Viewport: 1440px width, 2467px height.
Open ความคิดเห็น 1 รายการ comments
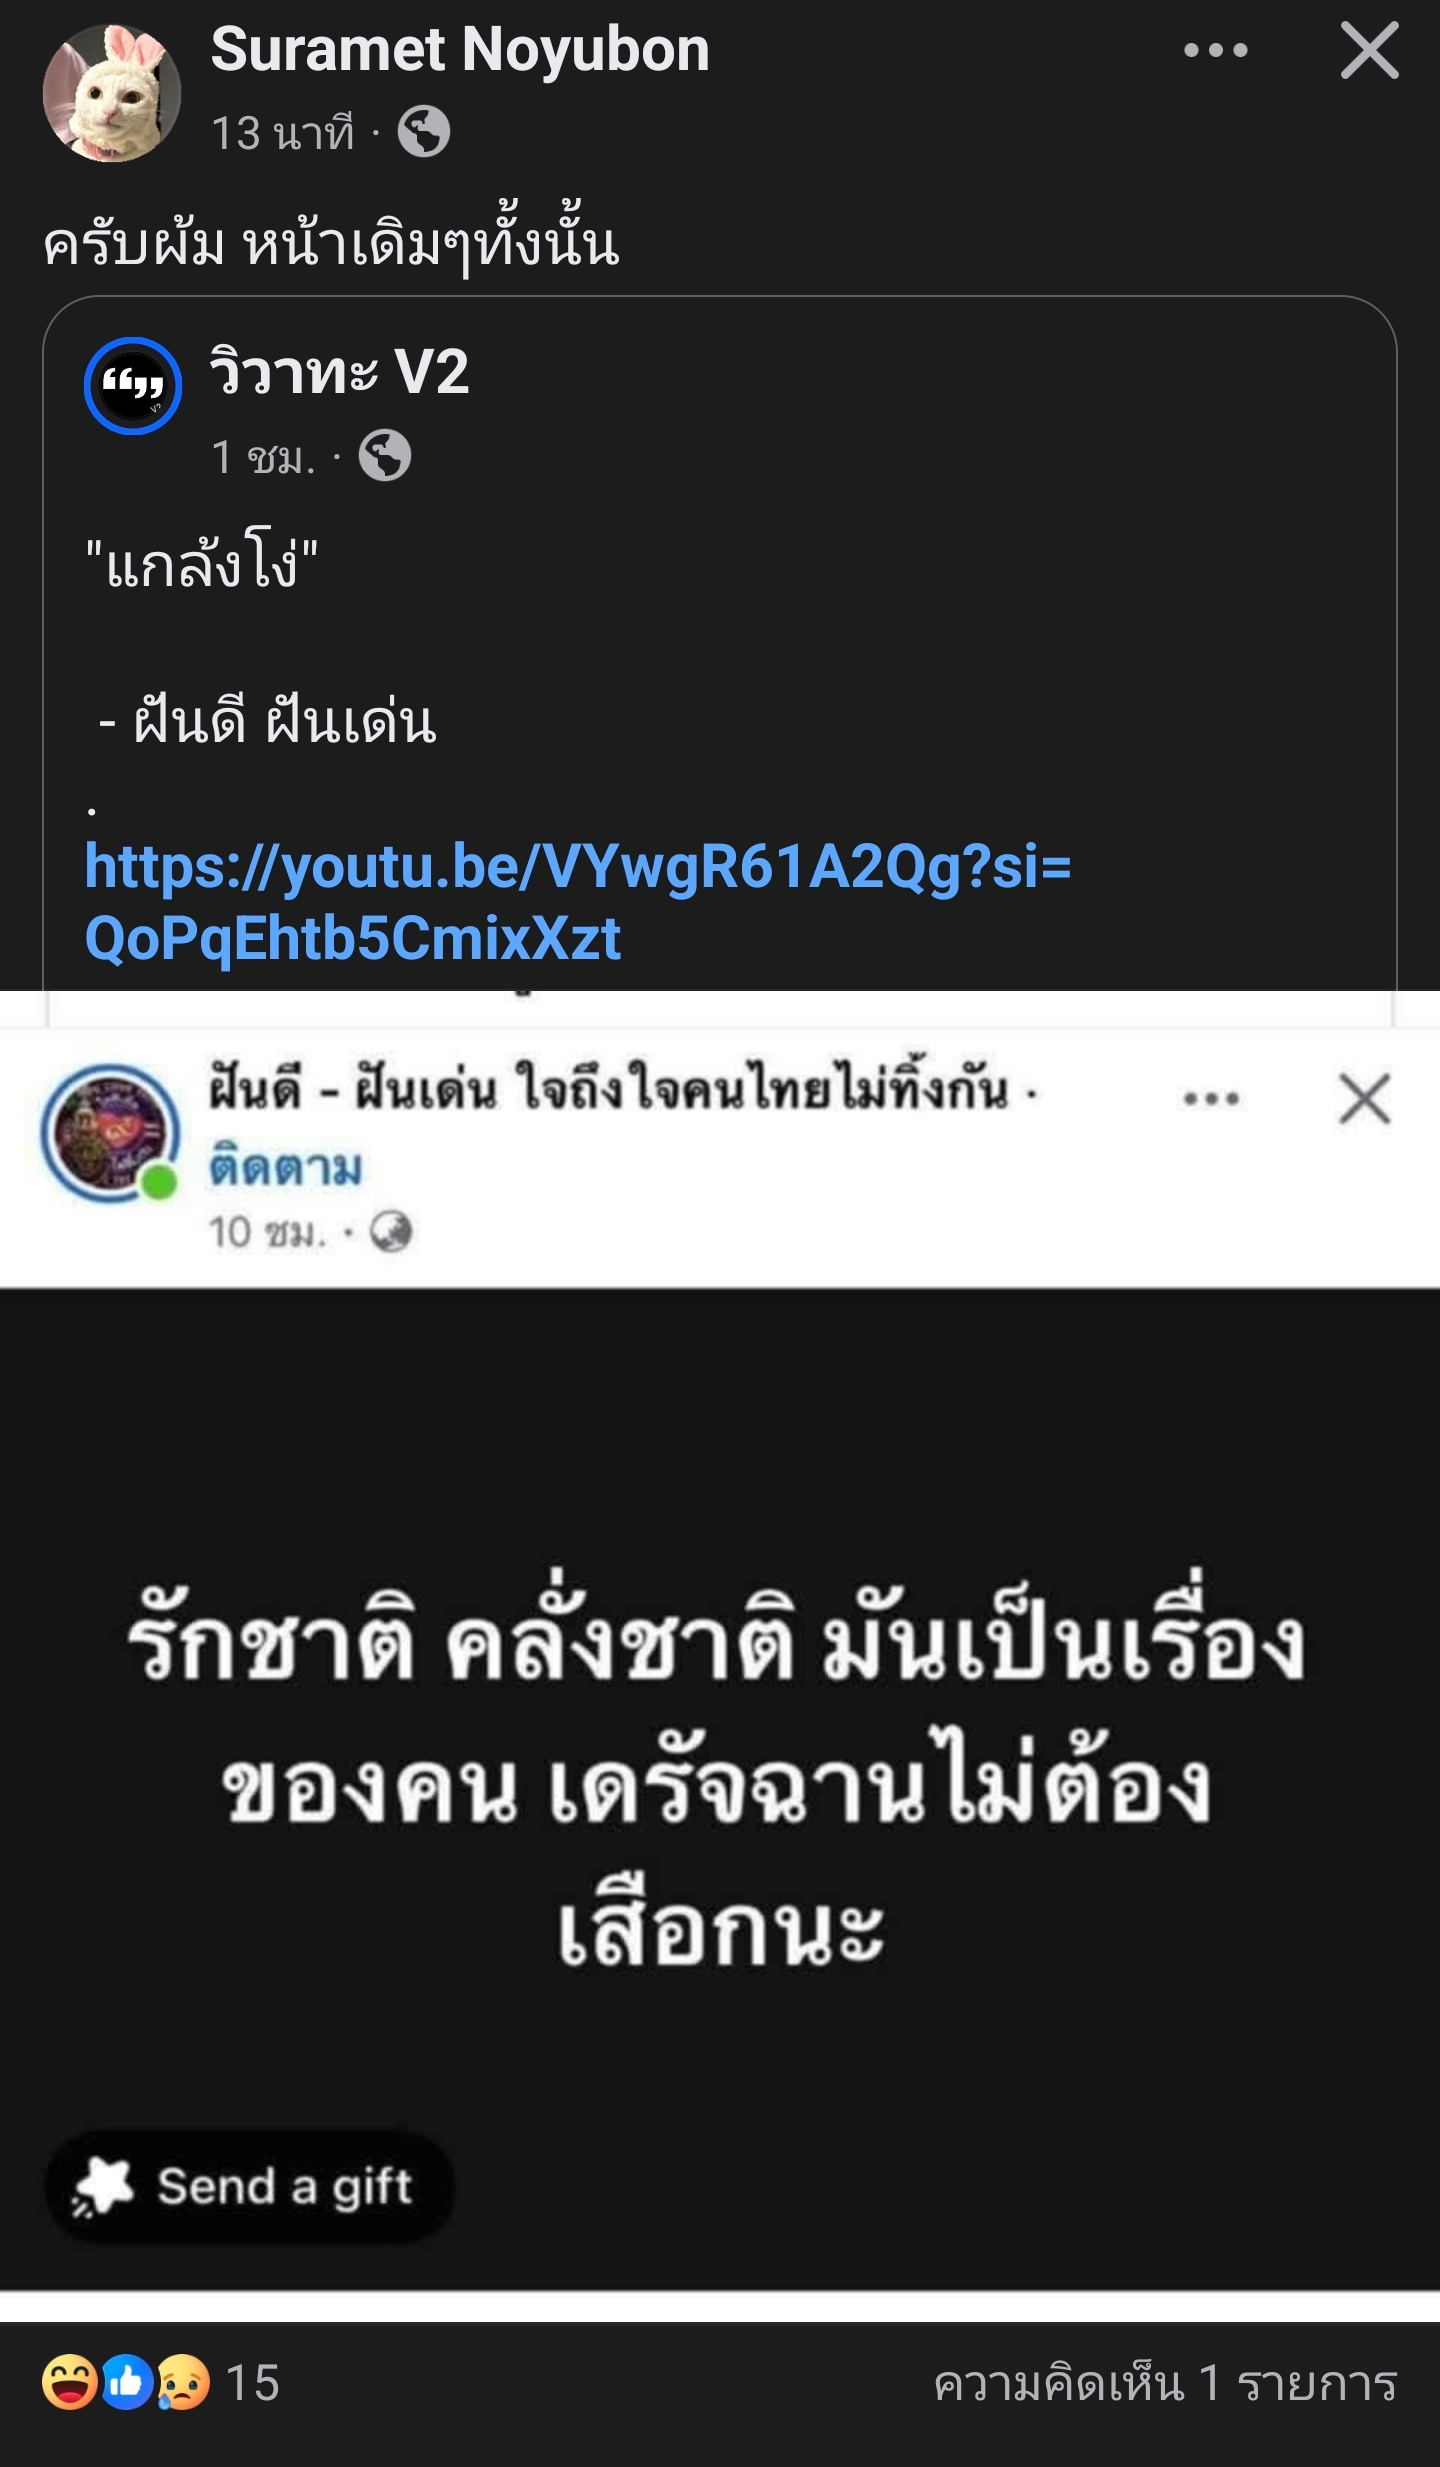click(1165, 2384)
